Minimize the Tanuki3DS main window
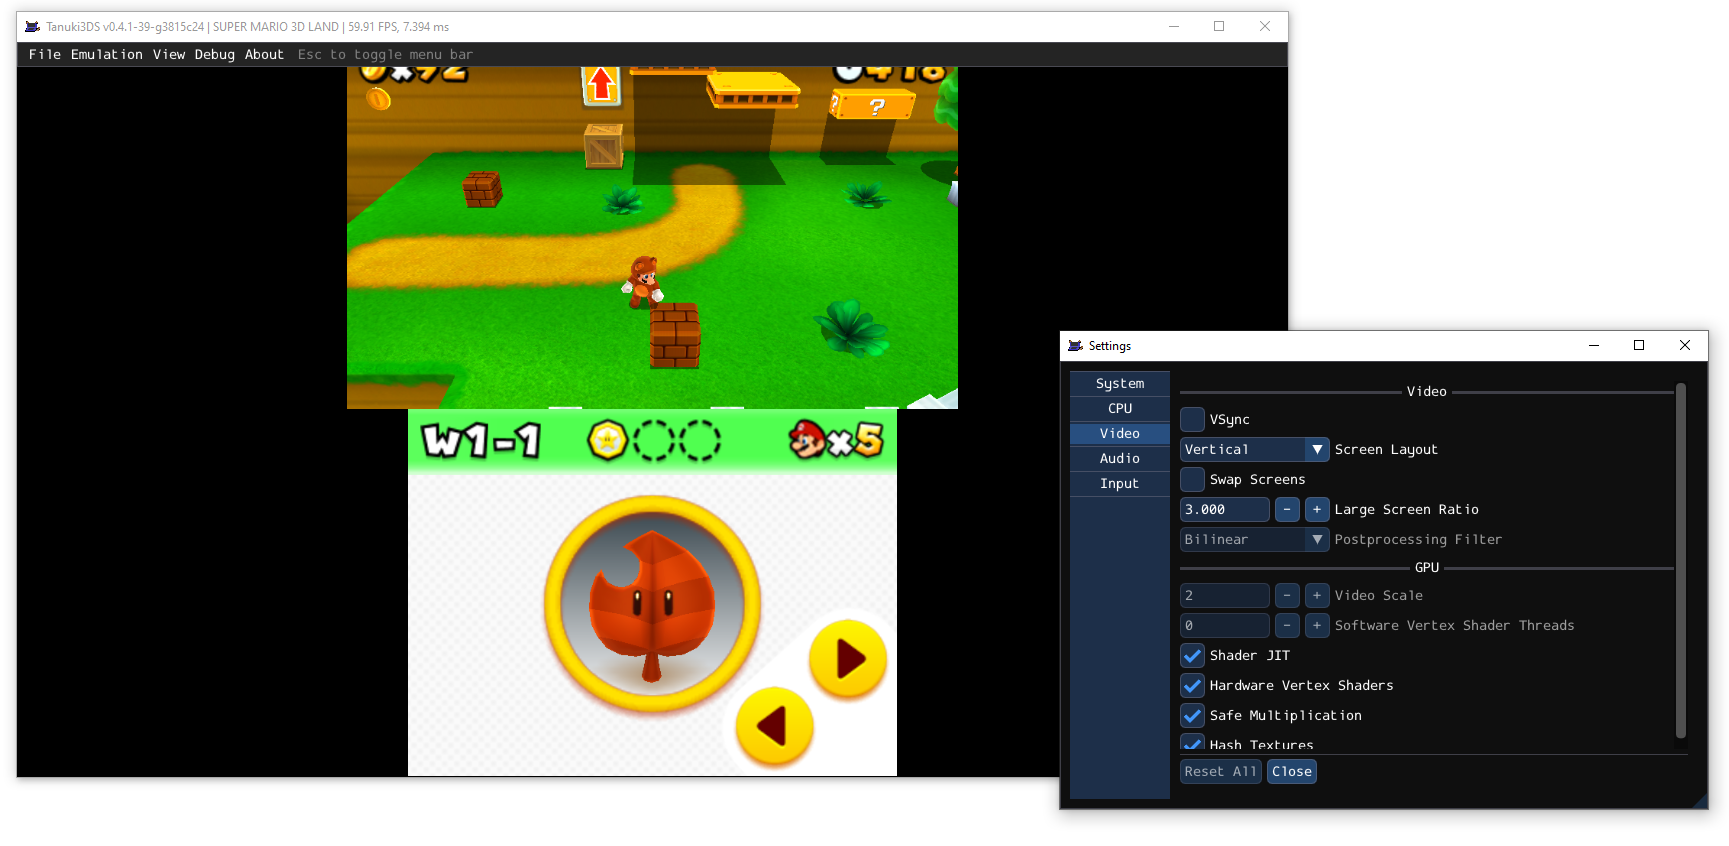1729x846 pixels. pos(1174,27)
